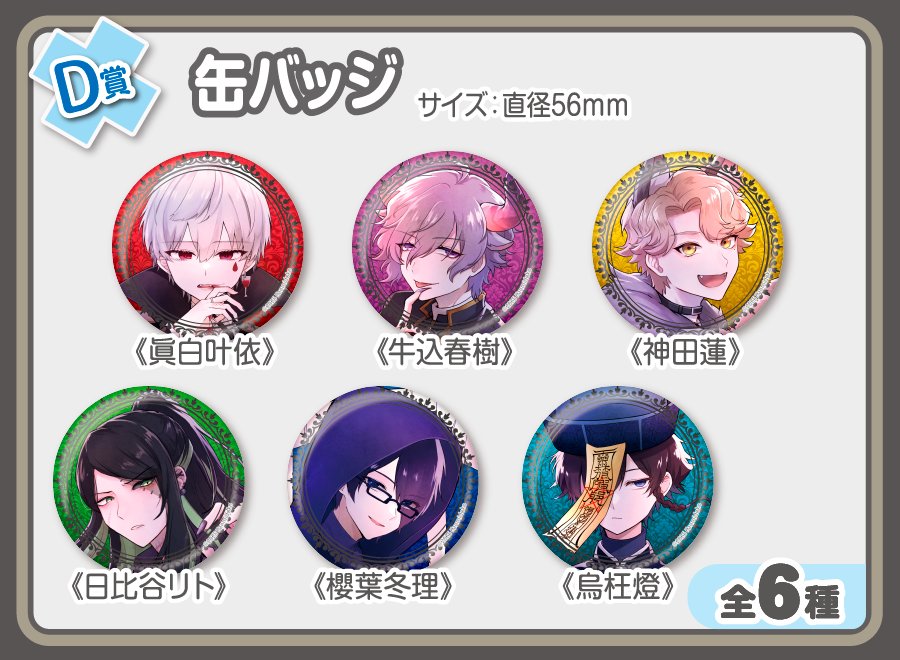
Task: Click the name label 《牛込春樹》
Action: pos(444,352)
